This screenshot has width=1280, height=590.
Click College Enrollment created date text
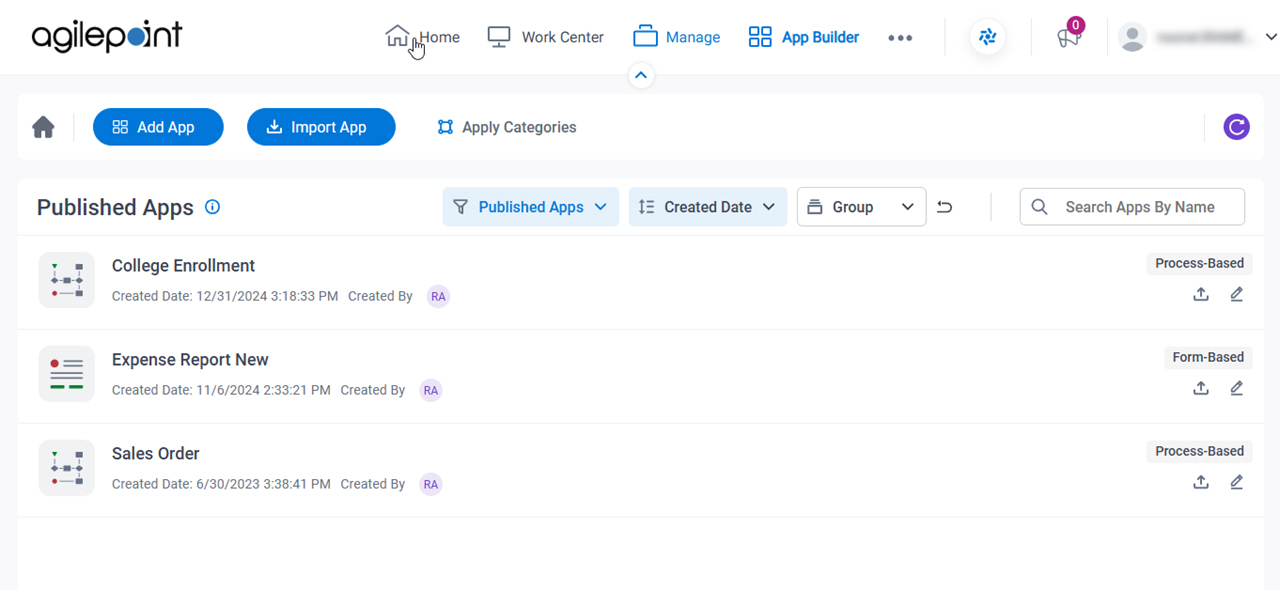[225, 296]
